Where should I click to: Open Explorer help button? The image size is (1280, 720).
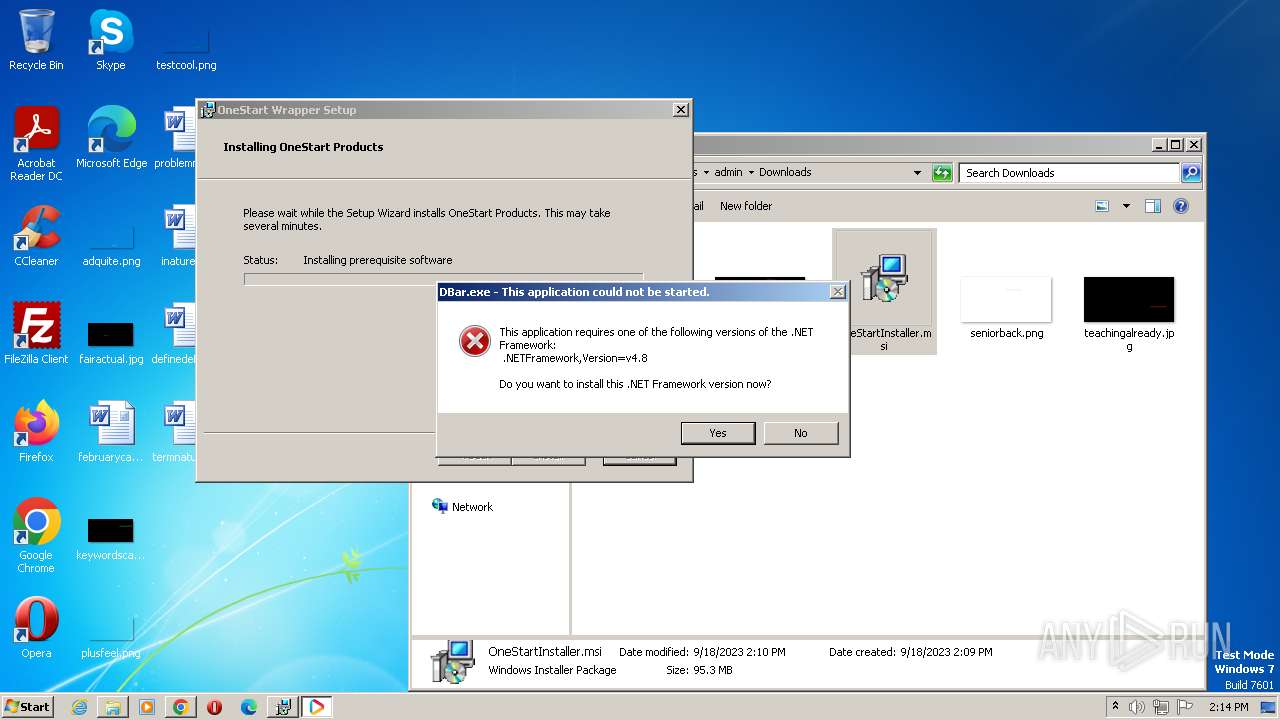(1181, 206)
